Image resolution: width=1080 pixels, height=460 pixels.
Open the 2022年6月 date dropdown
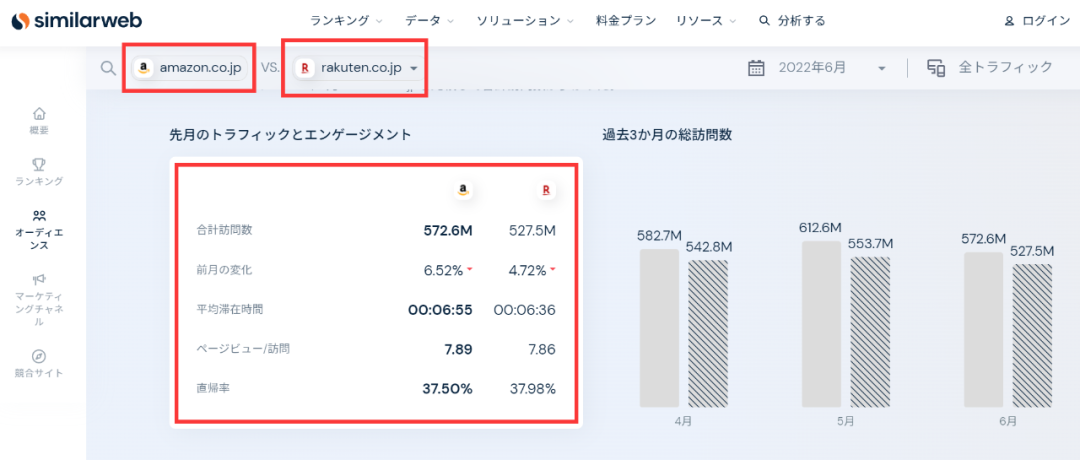[881, 68]
